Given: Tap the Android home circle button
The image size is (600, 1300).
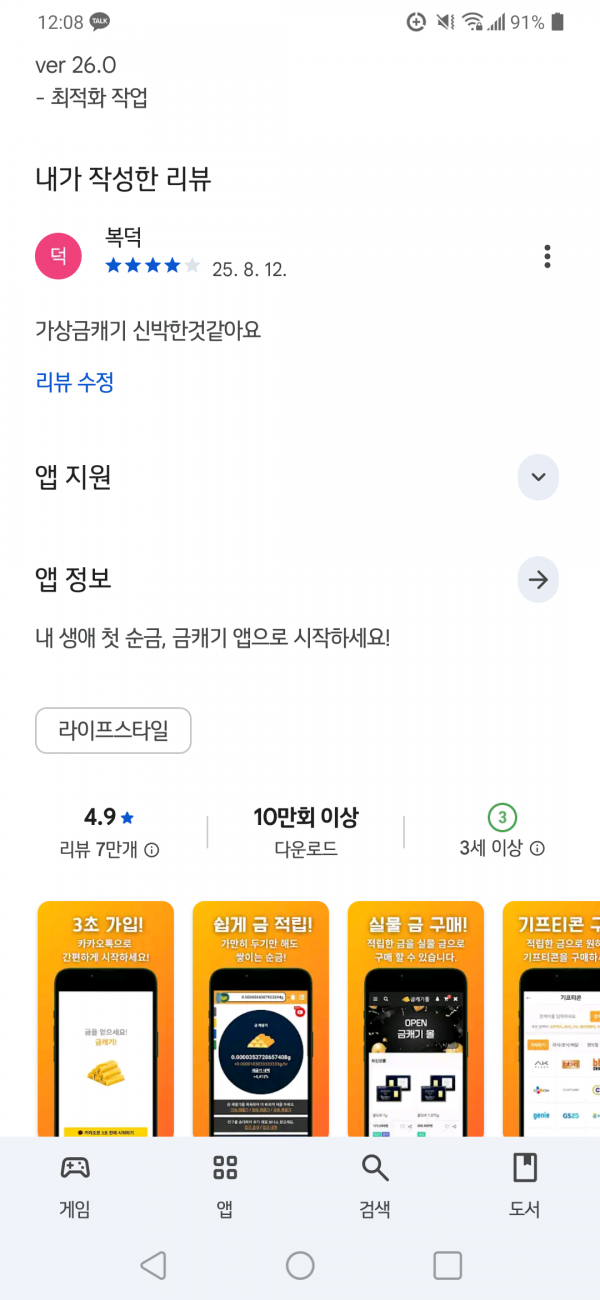Looking at the screenshot, I should click(x=300, y=1265).
